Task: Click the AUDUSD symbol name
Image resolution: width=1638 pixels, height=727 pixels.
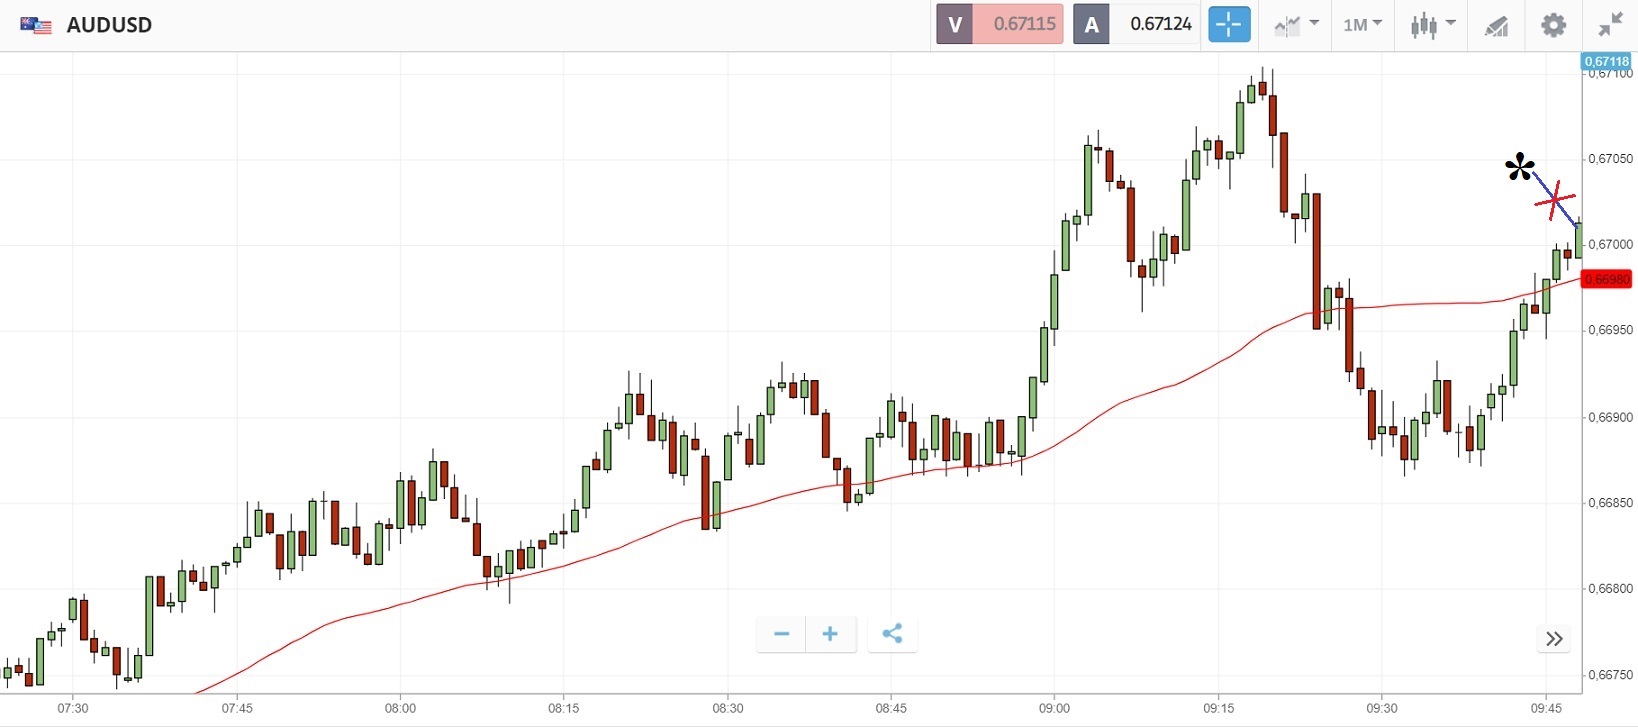Action: pyautogui.click(x=109, y=25)
